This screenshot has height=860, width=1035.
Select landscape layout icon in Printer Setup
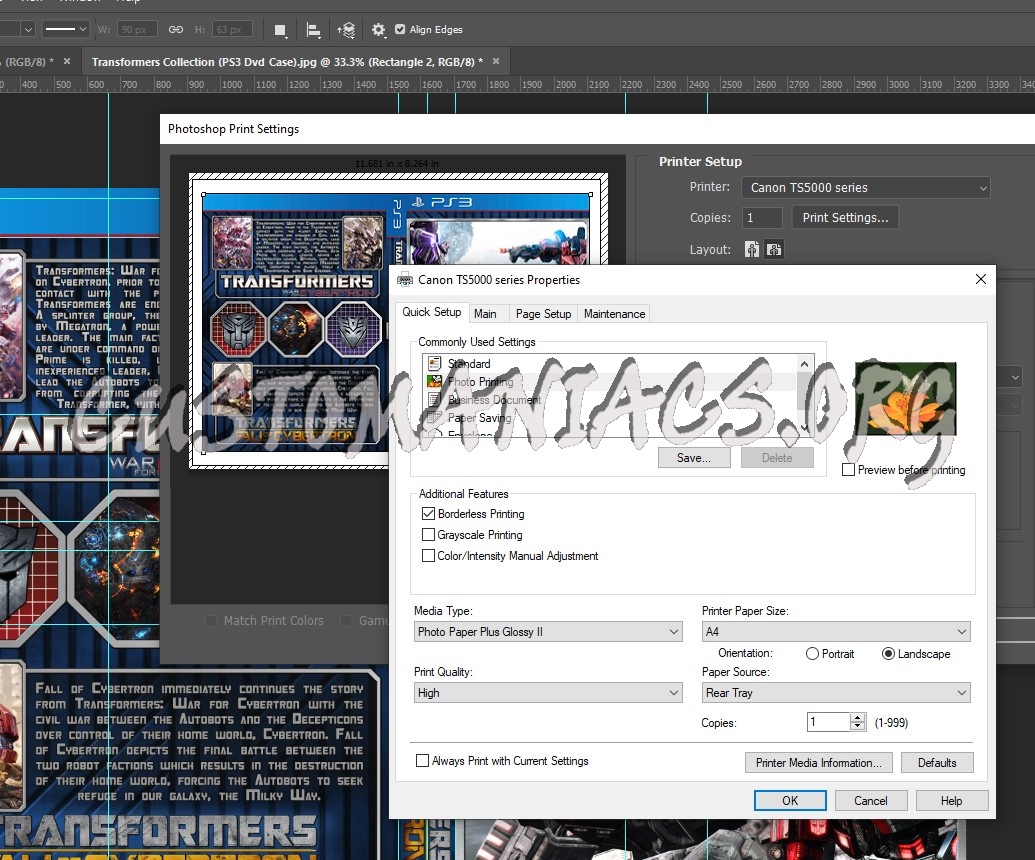coord(774,249)
